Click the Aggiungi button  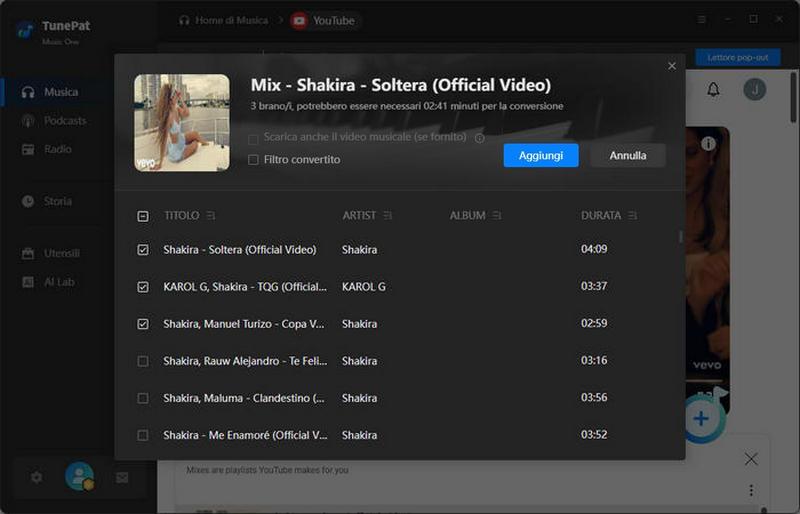(540, 155)
